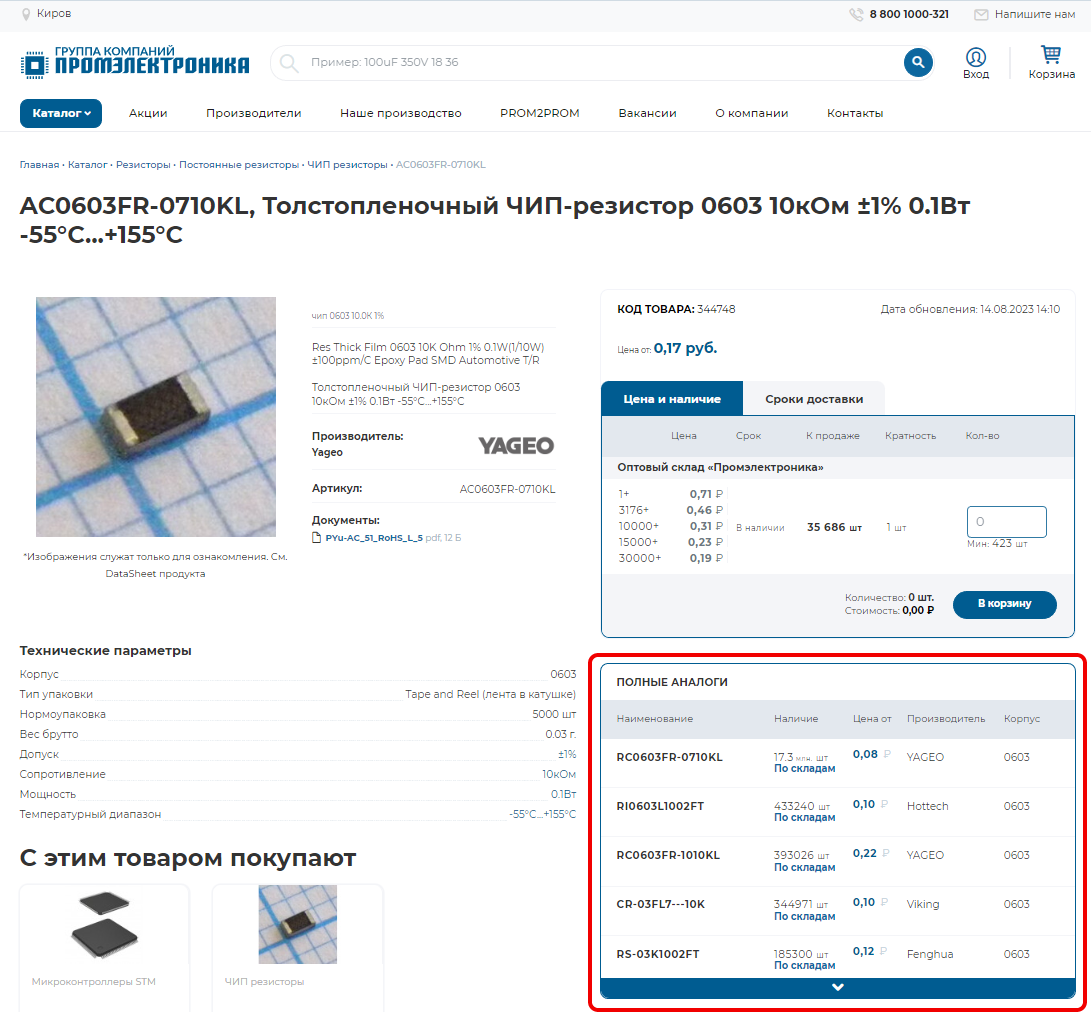Open the PDF datasheet document icon

click(317, 538)
